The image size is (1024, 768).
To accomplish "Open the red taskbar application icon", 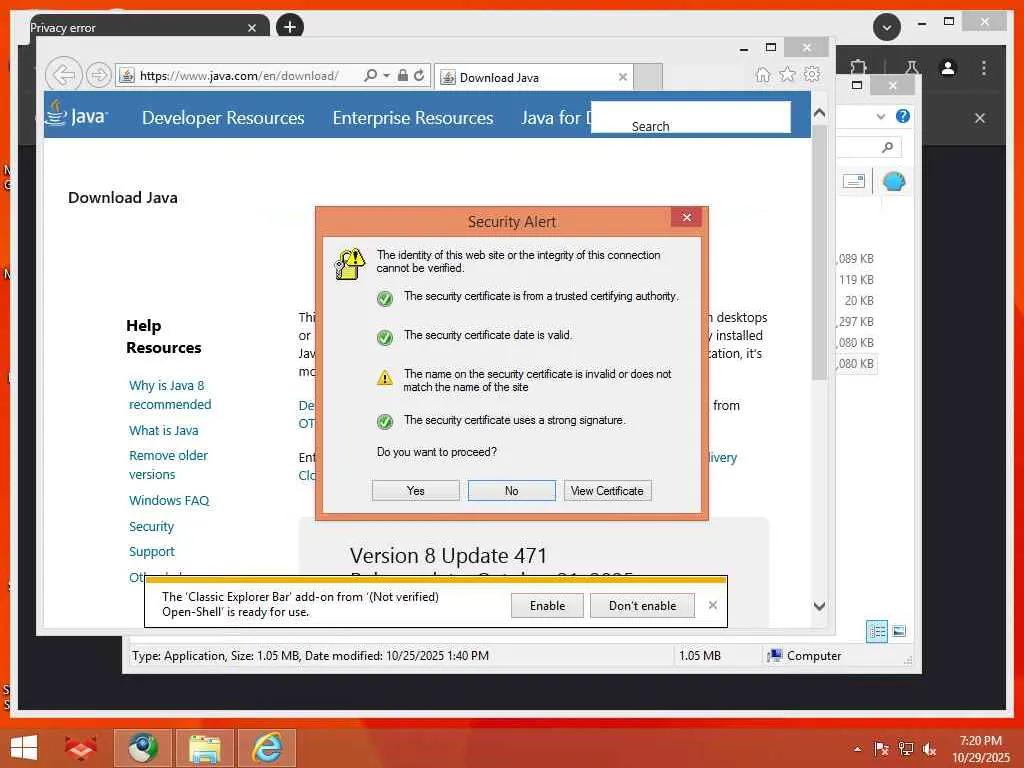I will click(81, 748).
